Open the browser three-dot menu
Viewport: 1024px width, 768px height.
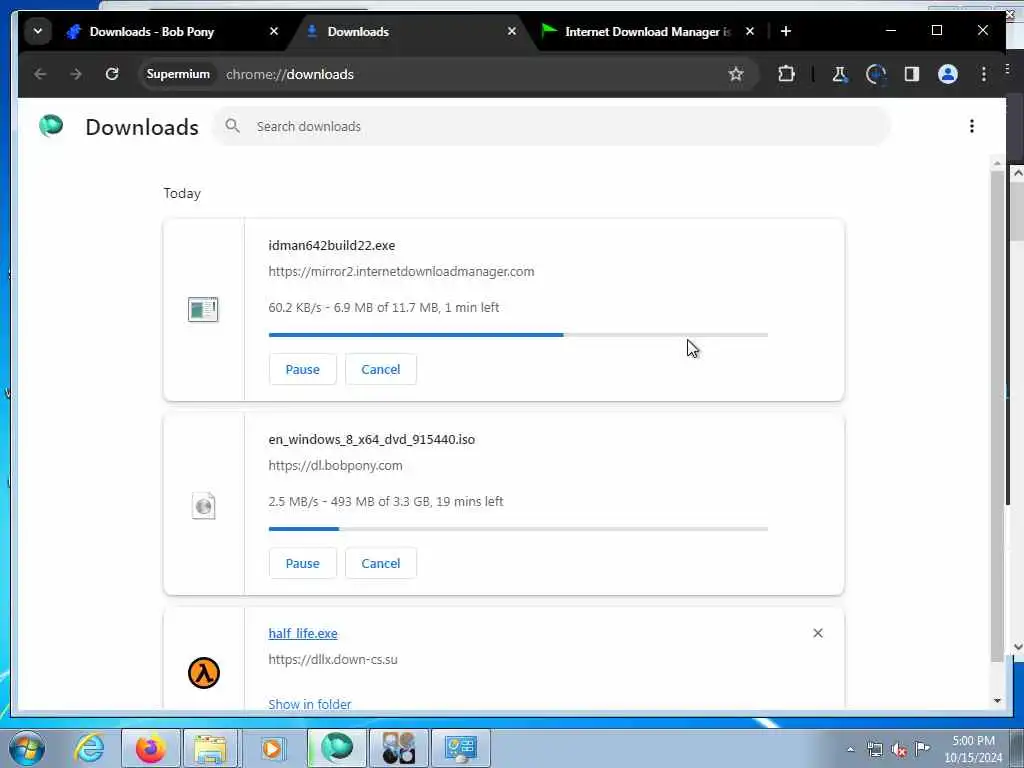(984, 74)
